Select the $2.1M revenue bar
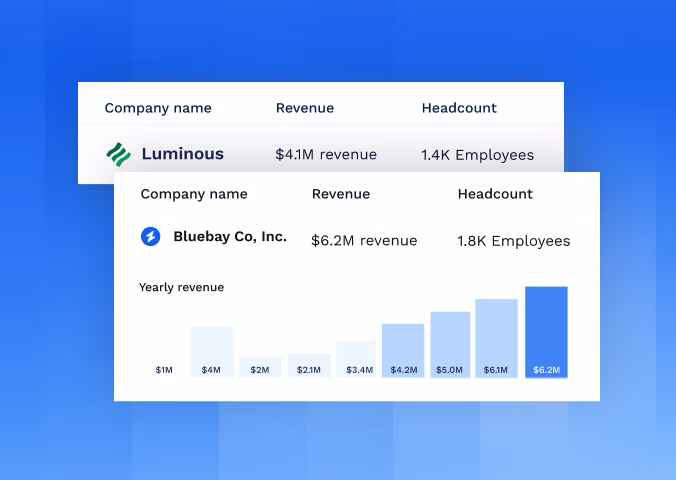This screenshot has width=676, height=480. click(x=309, y=366)
